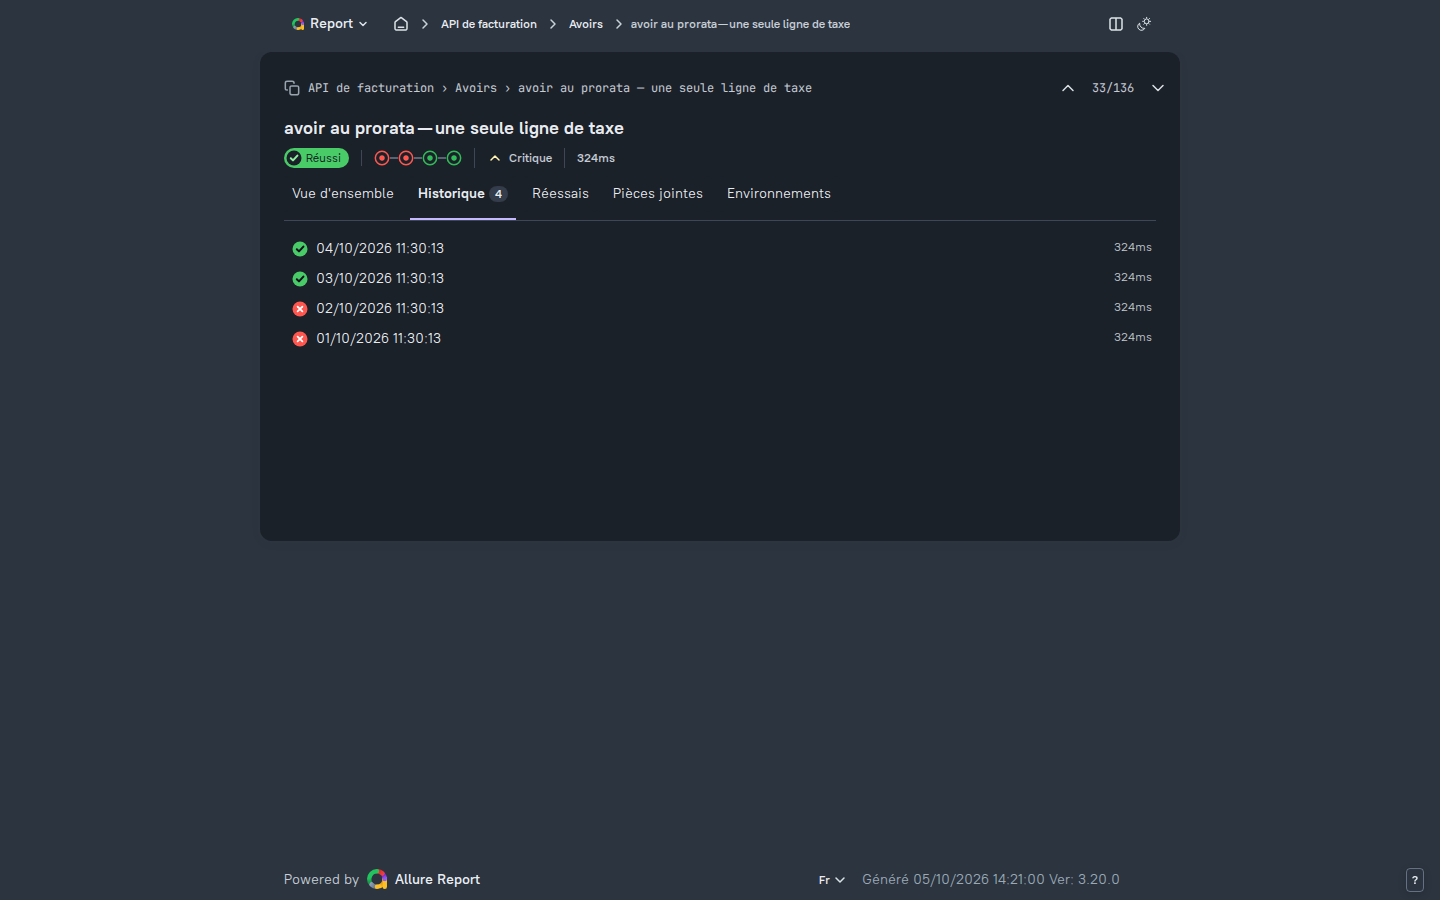Click passed status icon for 03/10/2026 run
The width and height of the screenshot is (1440, 900).
point(300,279)
